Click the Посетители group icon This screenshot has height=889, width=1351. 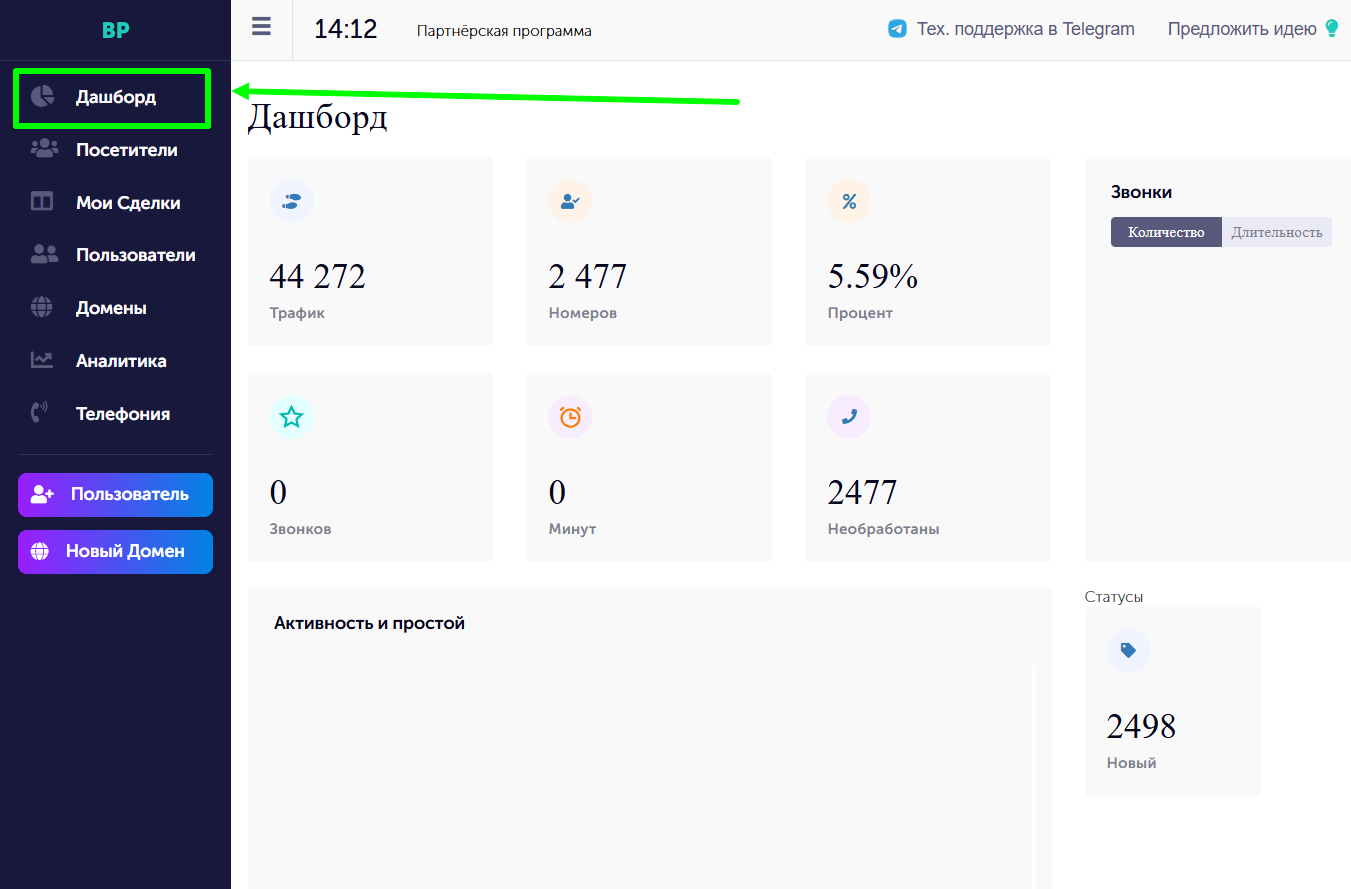pyautogui.click(x=44, y=149)
